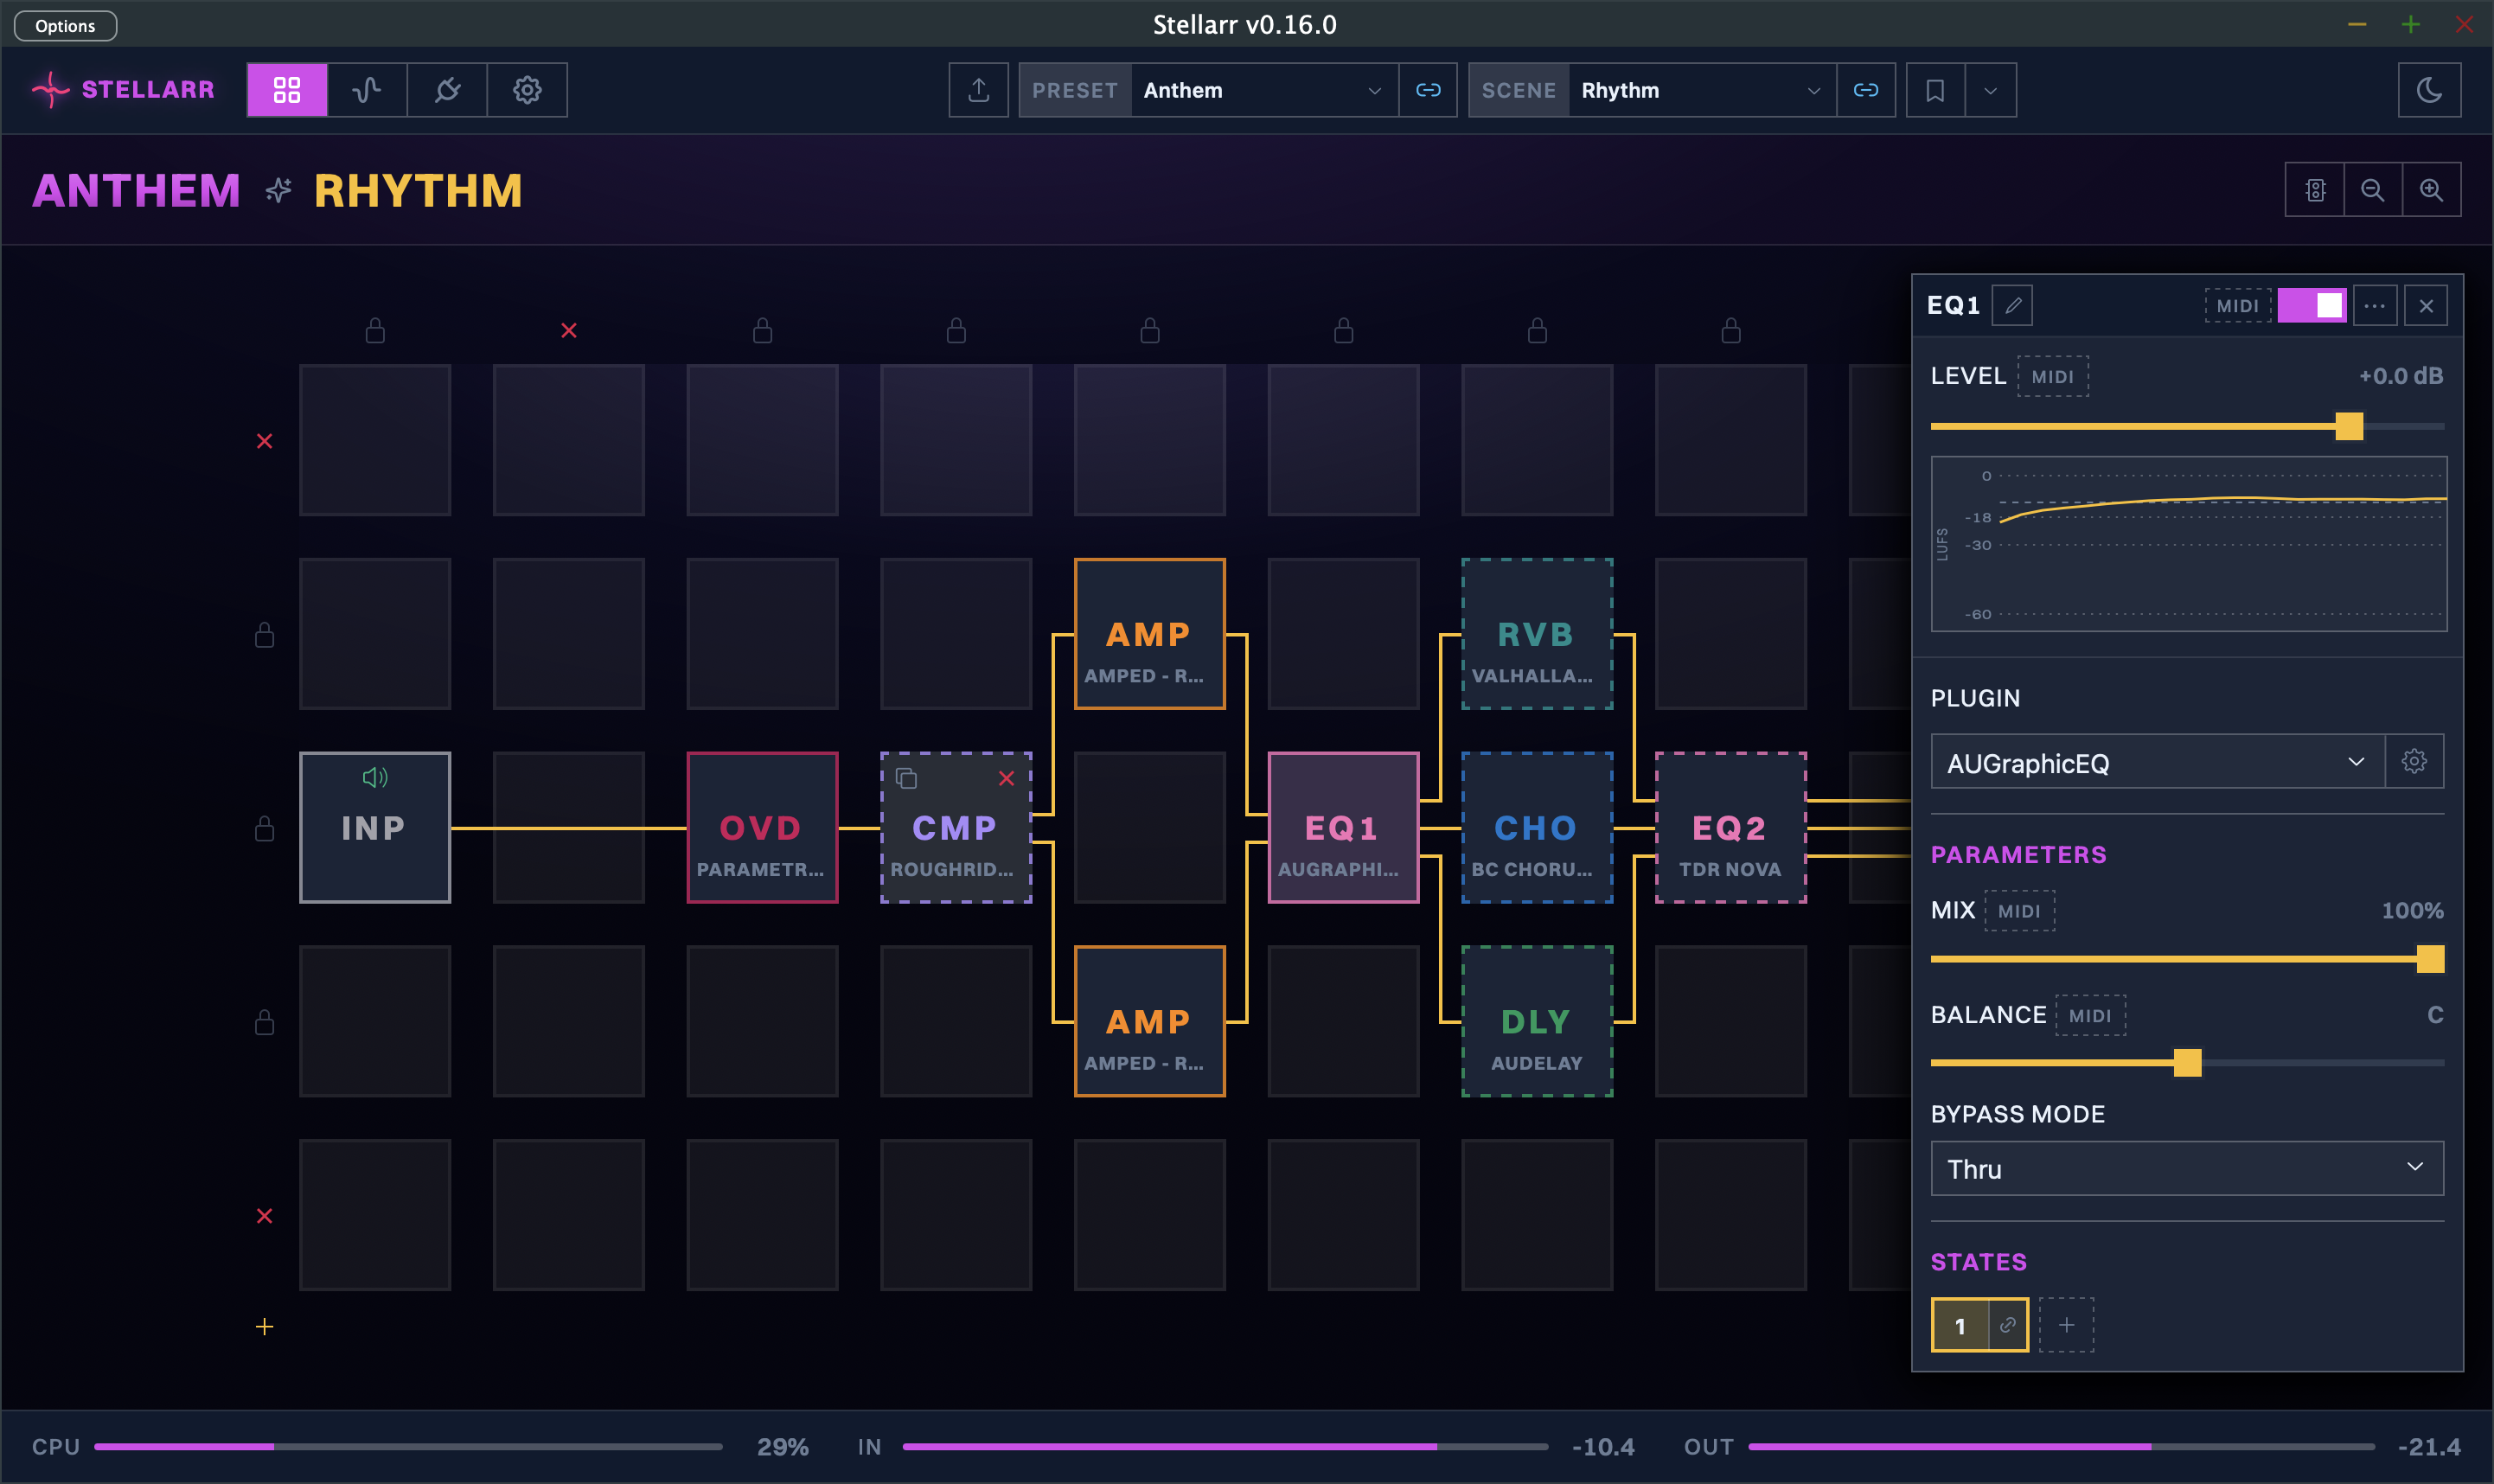Viewport: 2494px width, 1484px height.
Task: Click the Balance MIDI button
Action: point(2090,1016)
